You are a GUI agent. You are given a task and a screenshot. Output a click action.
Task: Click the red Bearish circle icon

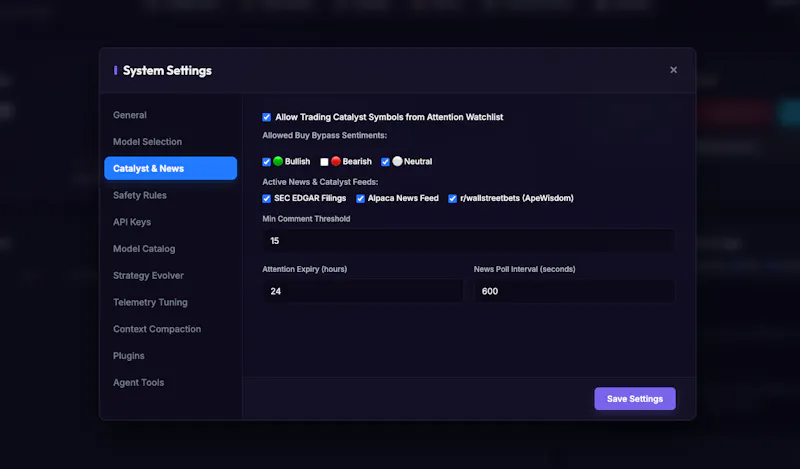(336, 161)
